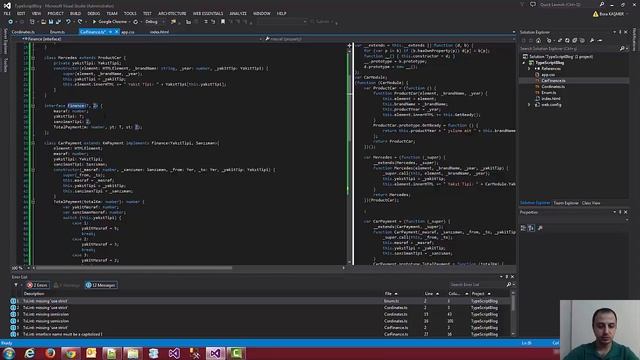Sort Error List by Project column
This screenshot has height=360, width=640.
(x=481, y=293)
